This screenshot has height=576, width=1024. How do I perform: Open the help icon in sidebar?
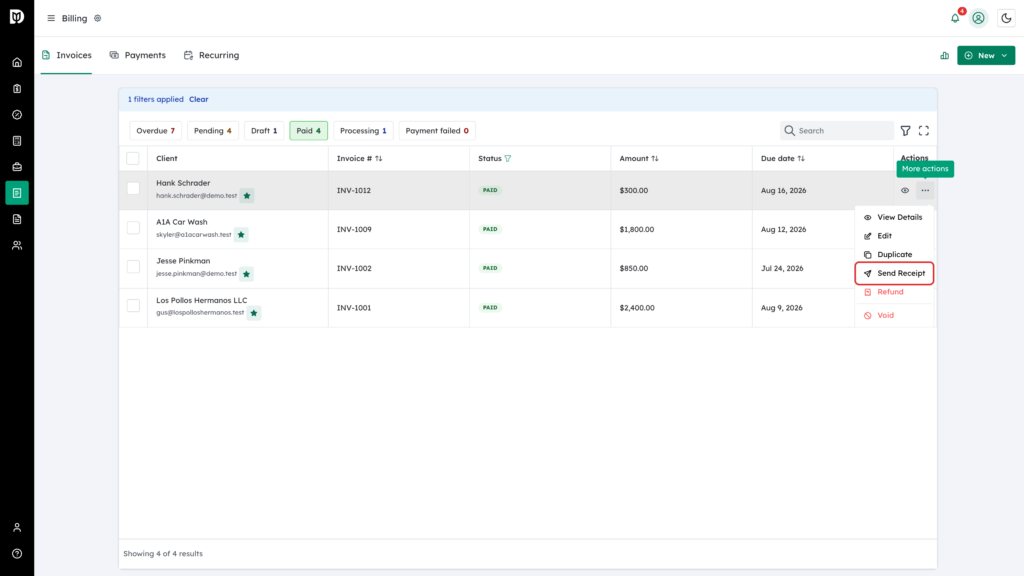[17, 554]
